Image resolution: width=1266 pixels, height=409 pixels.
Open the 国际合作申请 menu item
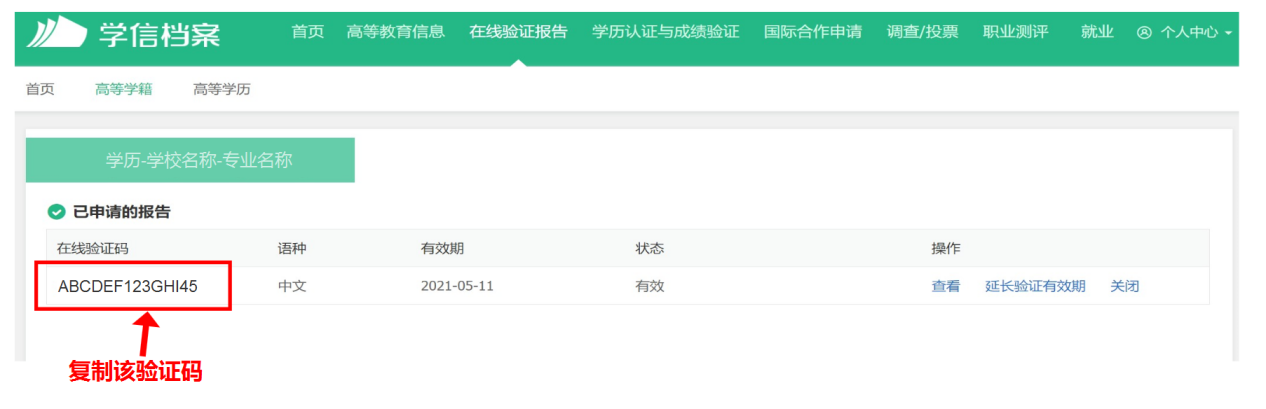pos(813,32)
